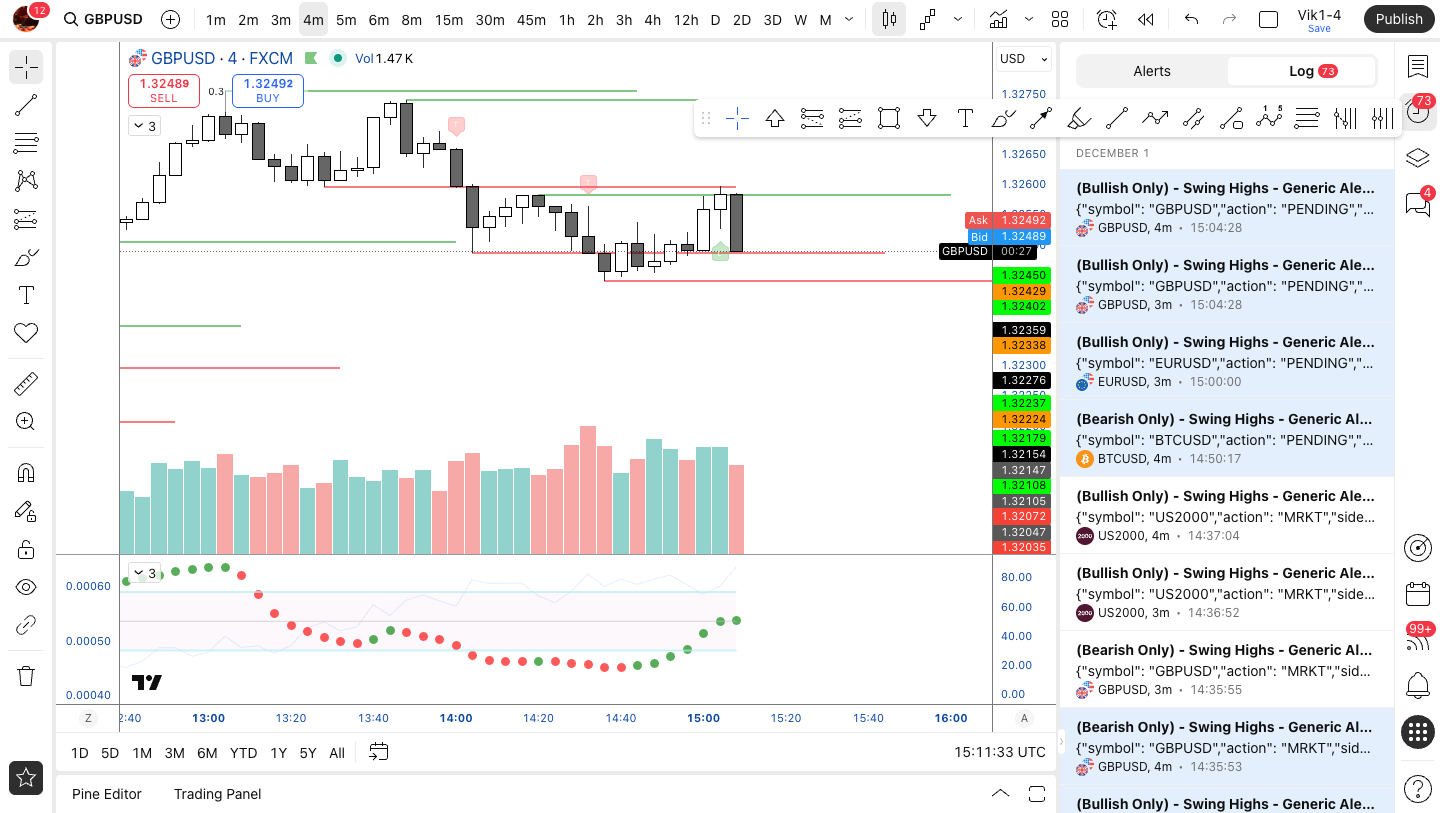Open the Fibonacci tools group in left toolbar
The height and width of the screenshot is (813, 1440).
pyautogui.click(x=26, y=143)
